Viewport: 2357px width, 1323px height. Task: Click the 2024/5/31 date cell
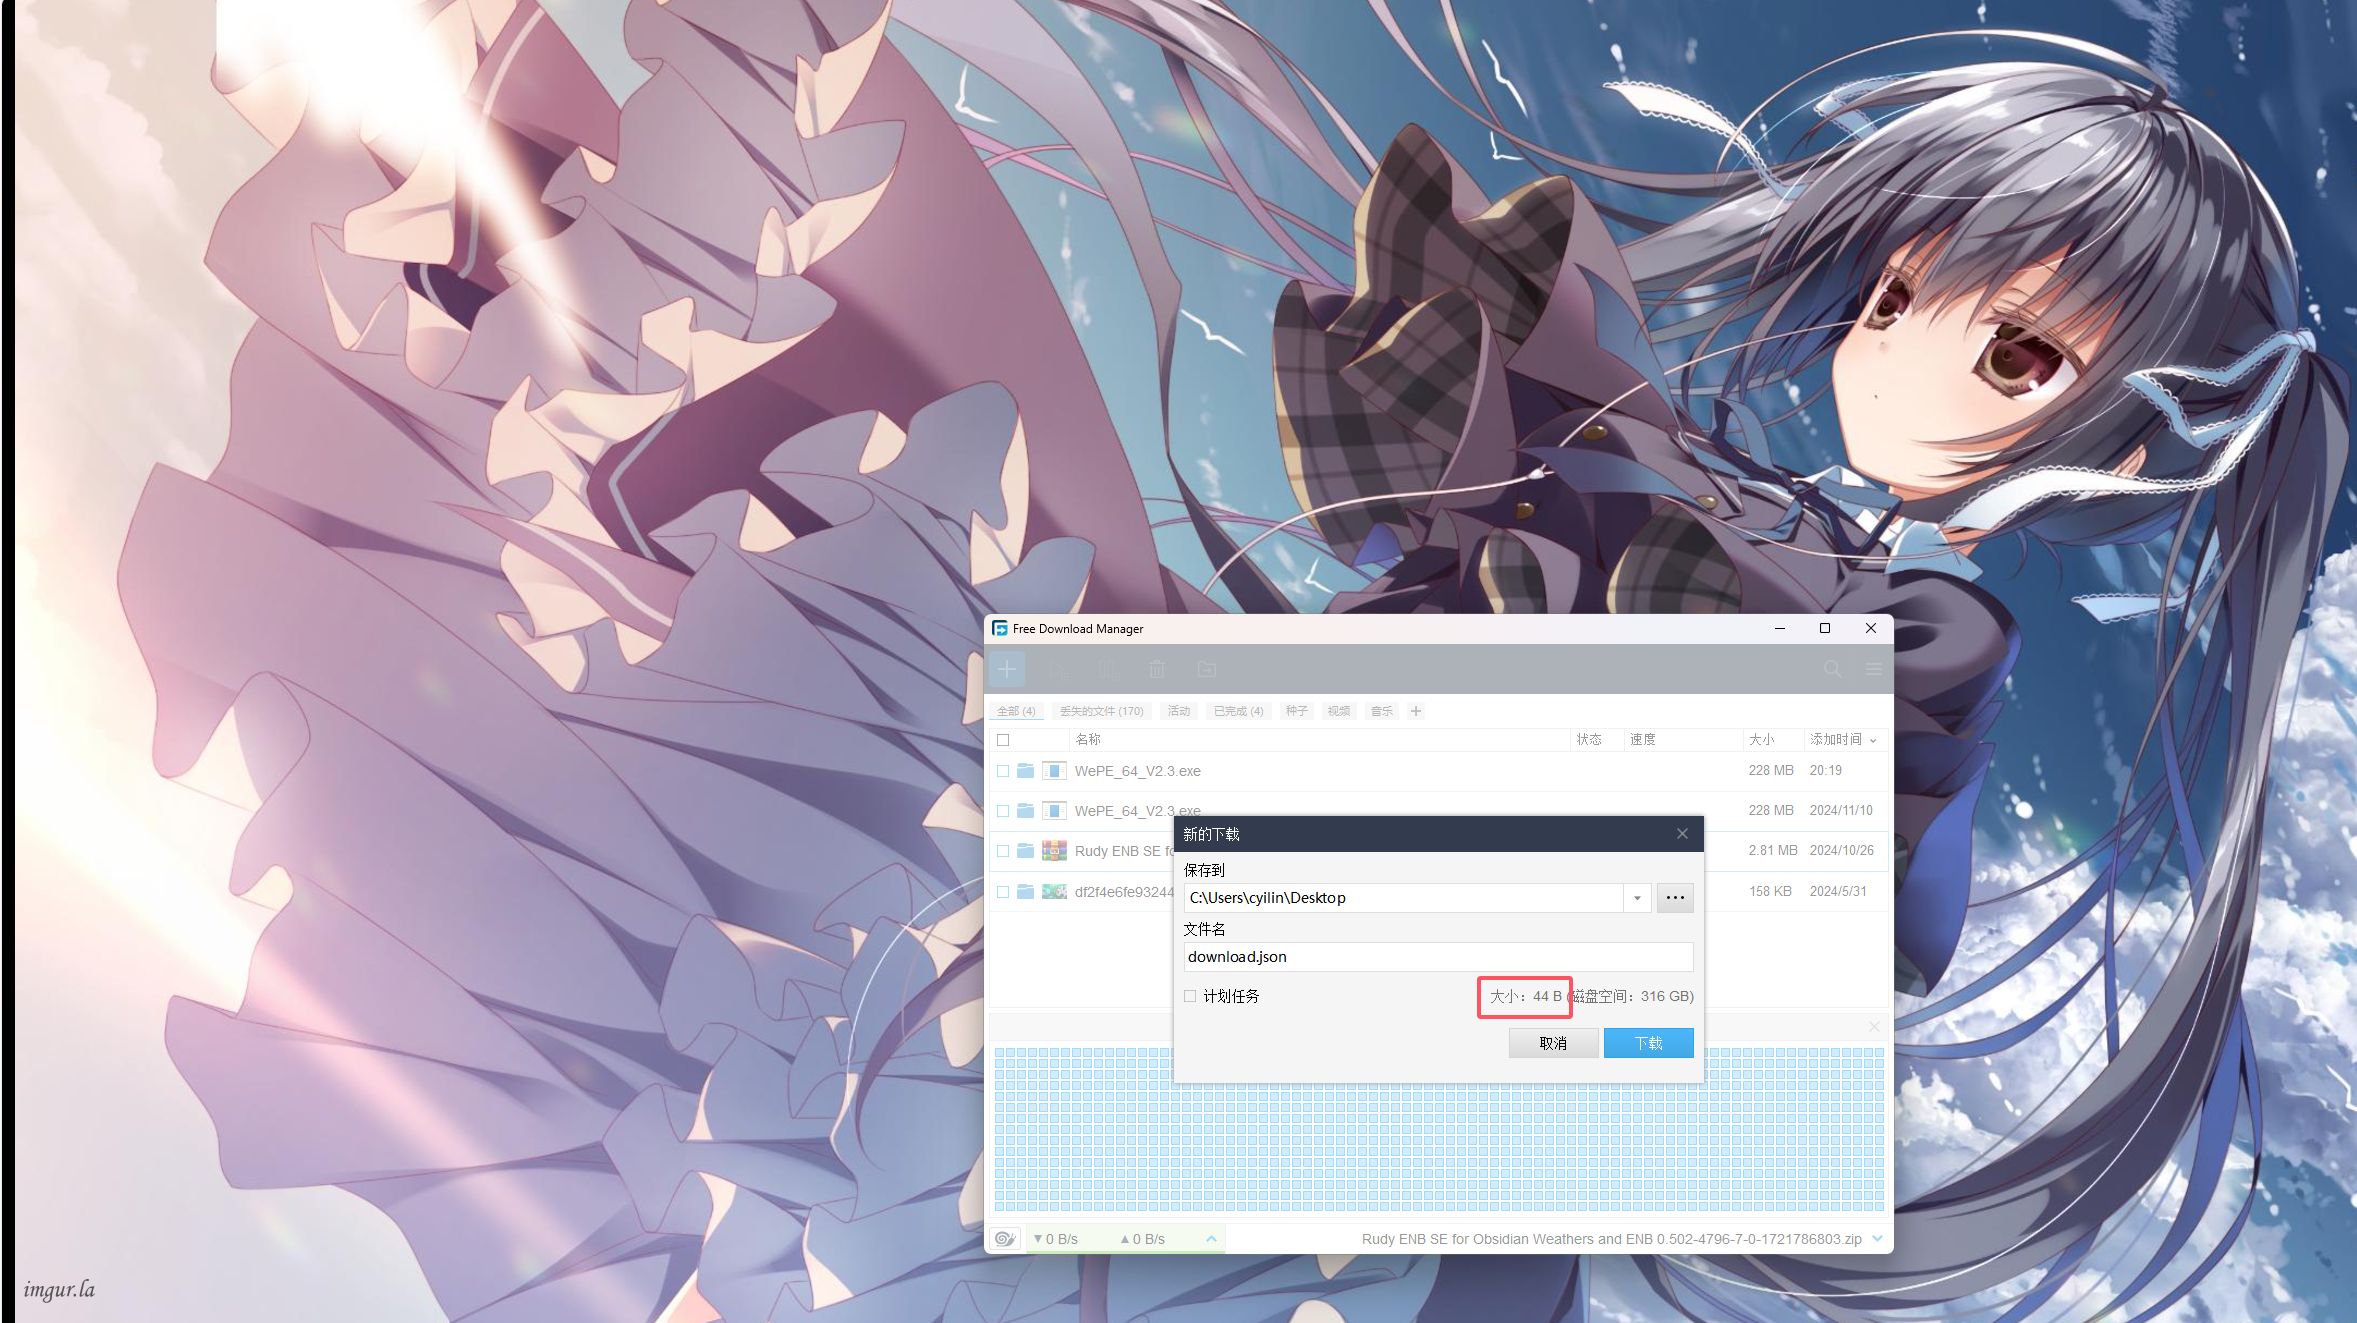[x=1838, y=891]
